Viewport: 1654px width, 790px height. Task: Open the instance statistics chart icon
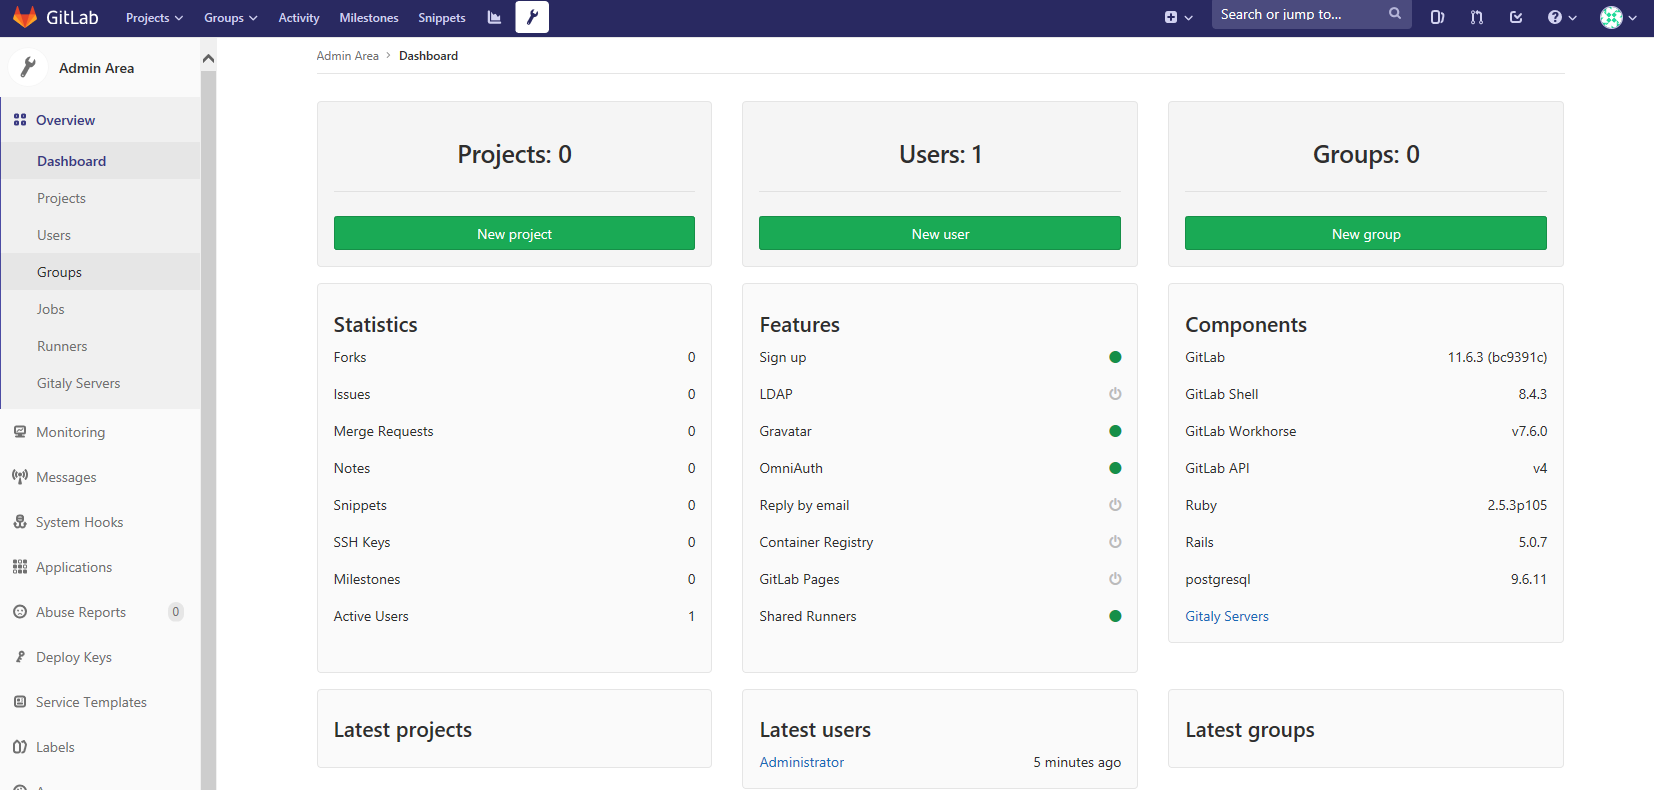click(494, 17)
